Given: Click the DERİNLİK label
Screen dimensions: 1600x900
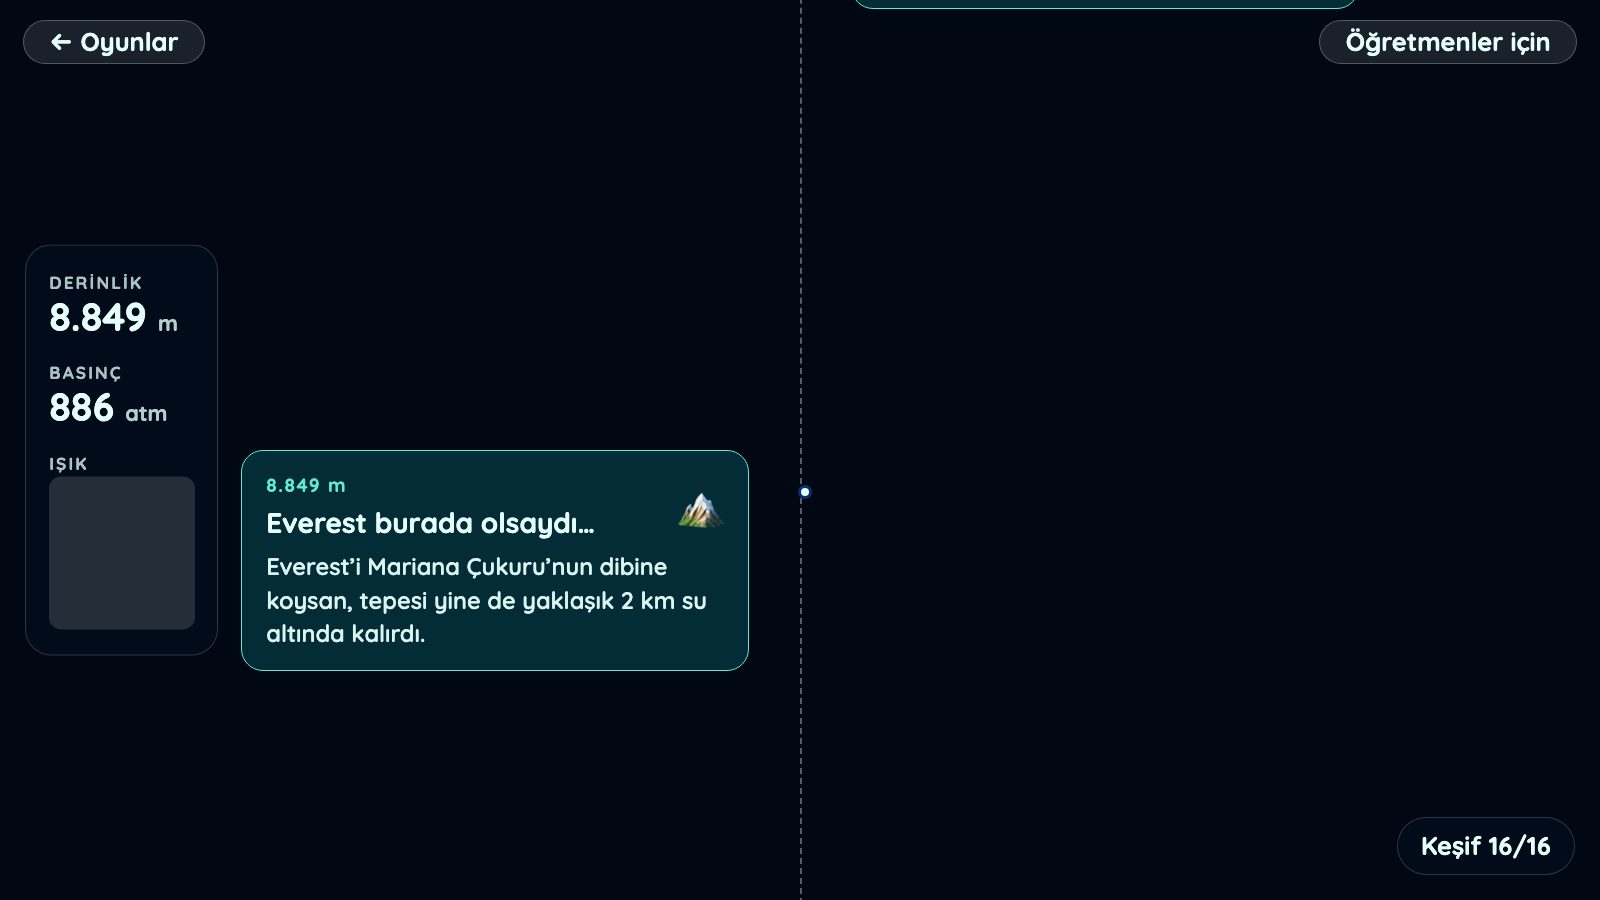Looking at the screenshot, I should click(96, 283).
